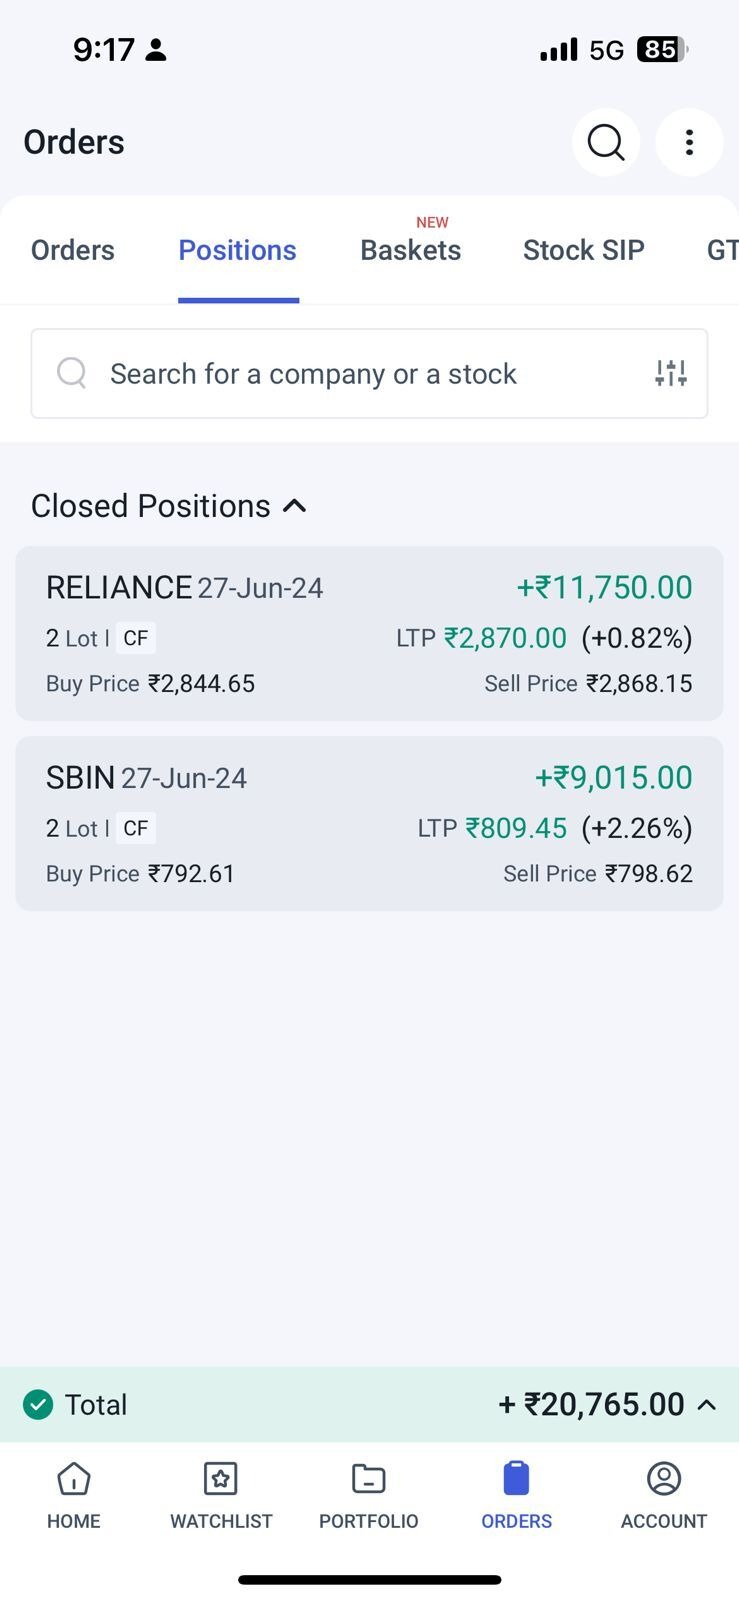Tap the Orders clipboard icon
The width and height of the screenshot is (739, 1600).
516,1479
